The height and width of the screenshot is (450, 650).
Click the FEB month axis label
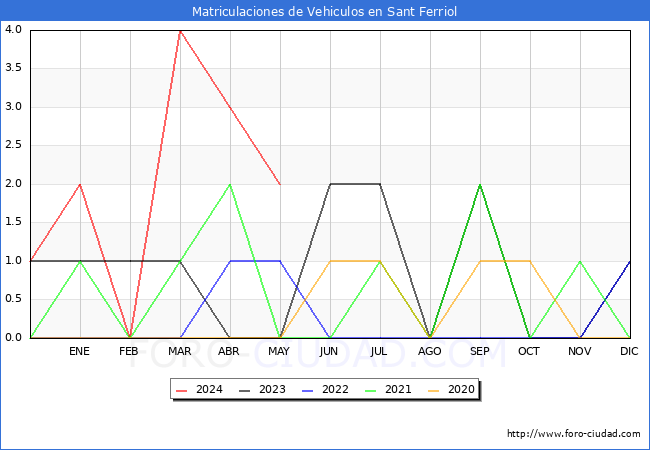point(129,351)
